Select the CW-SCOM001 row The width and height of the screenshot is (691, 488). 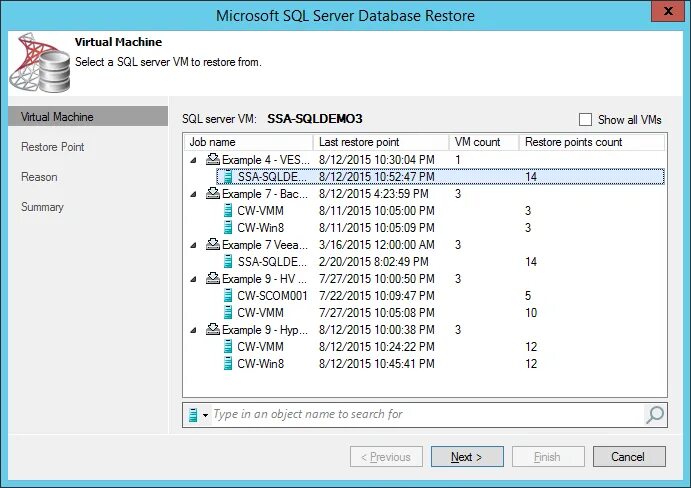click(440, 295)
